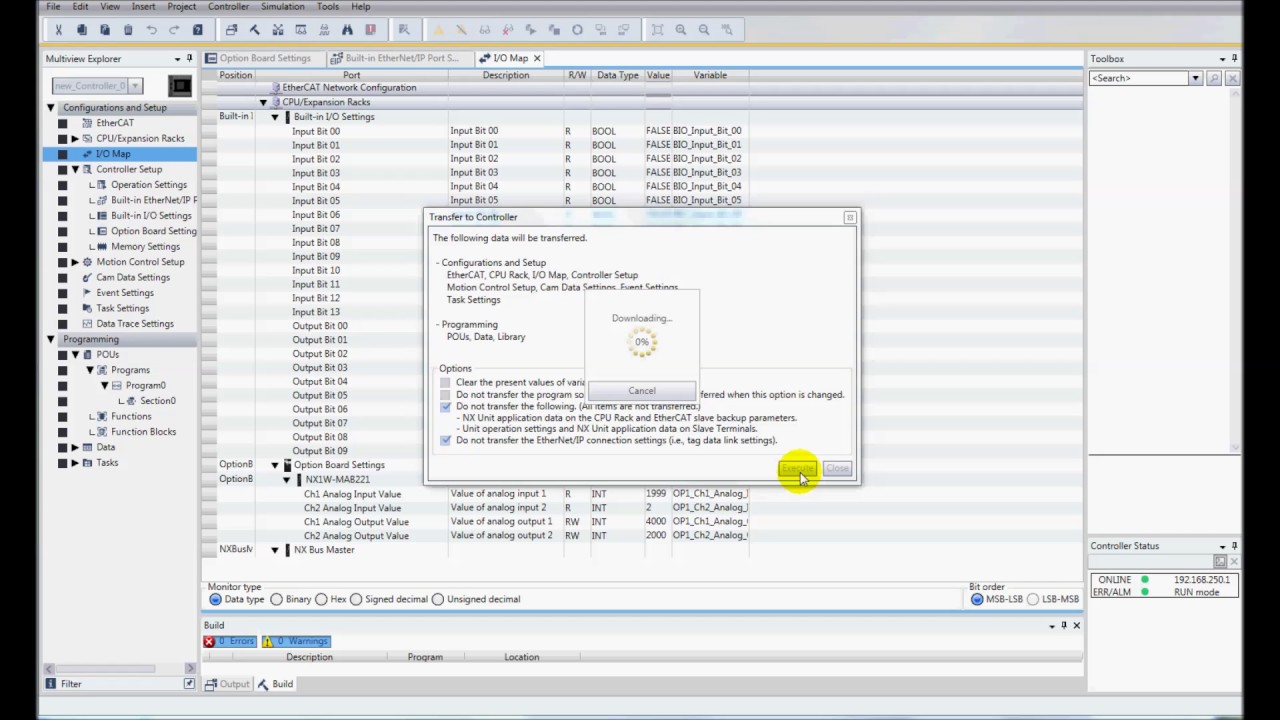The image size is (1280, 720).
Task: Pin the Multiview Explorer panel
Action: (189, 59)
